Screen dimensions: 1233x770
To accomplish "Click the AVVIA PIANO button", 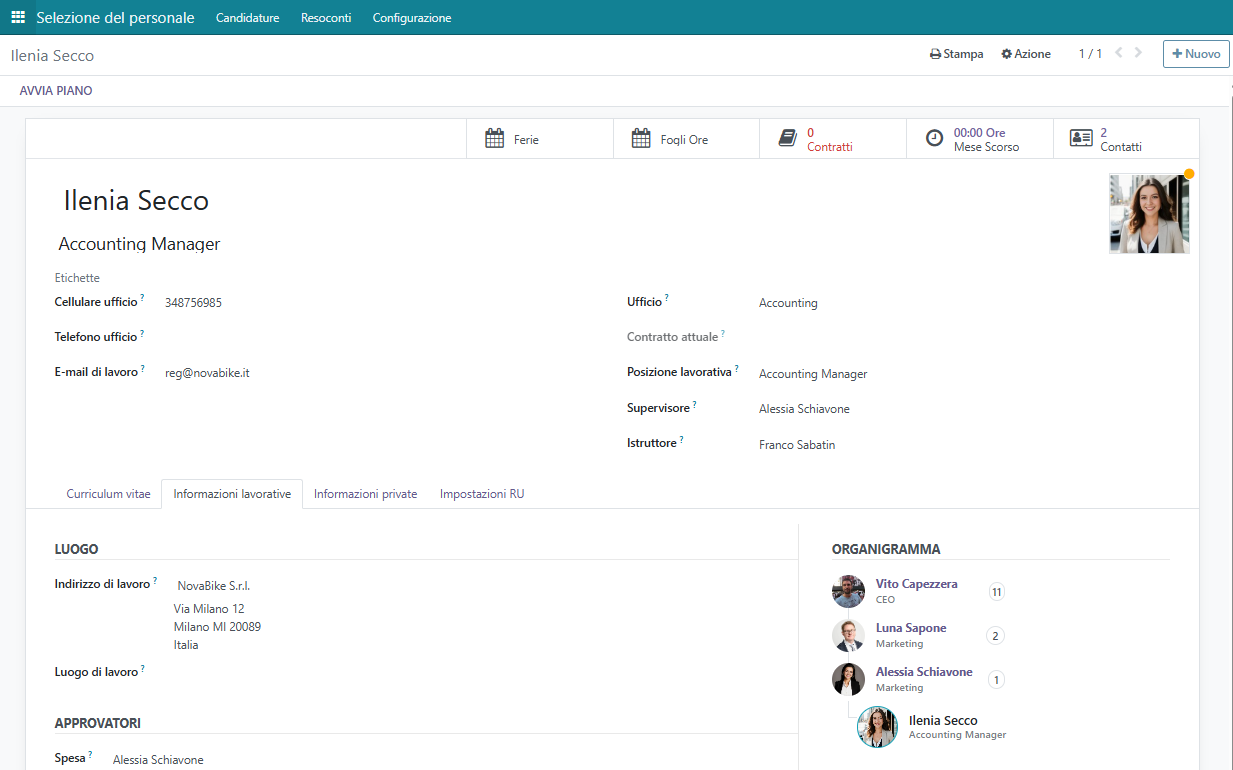I will (x=56, y=91).
